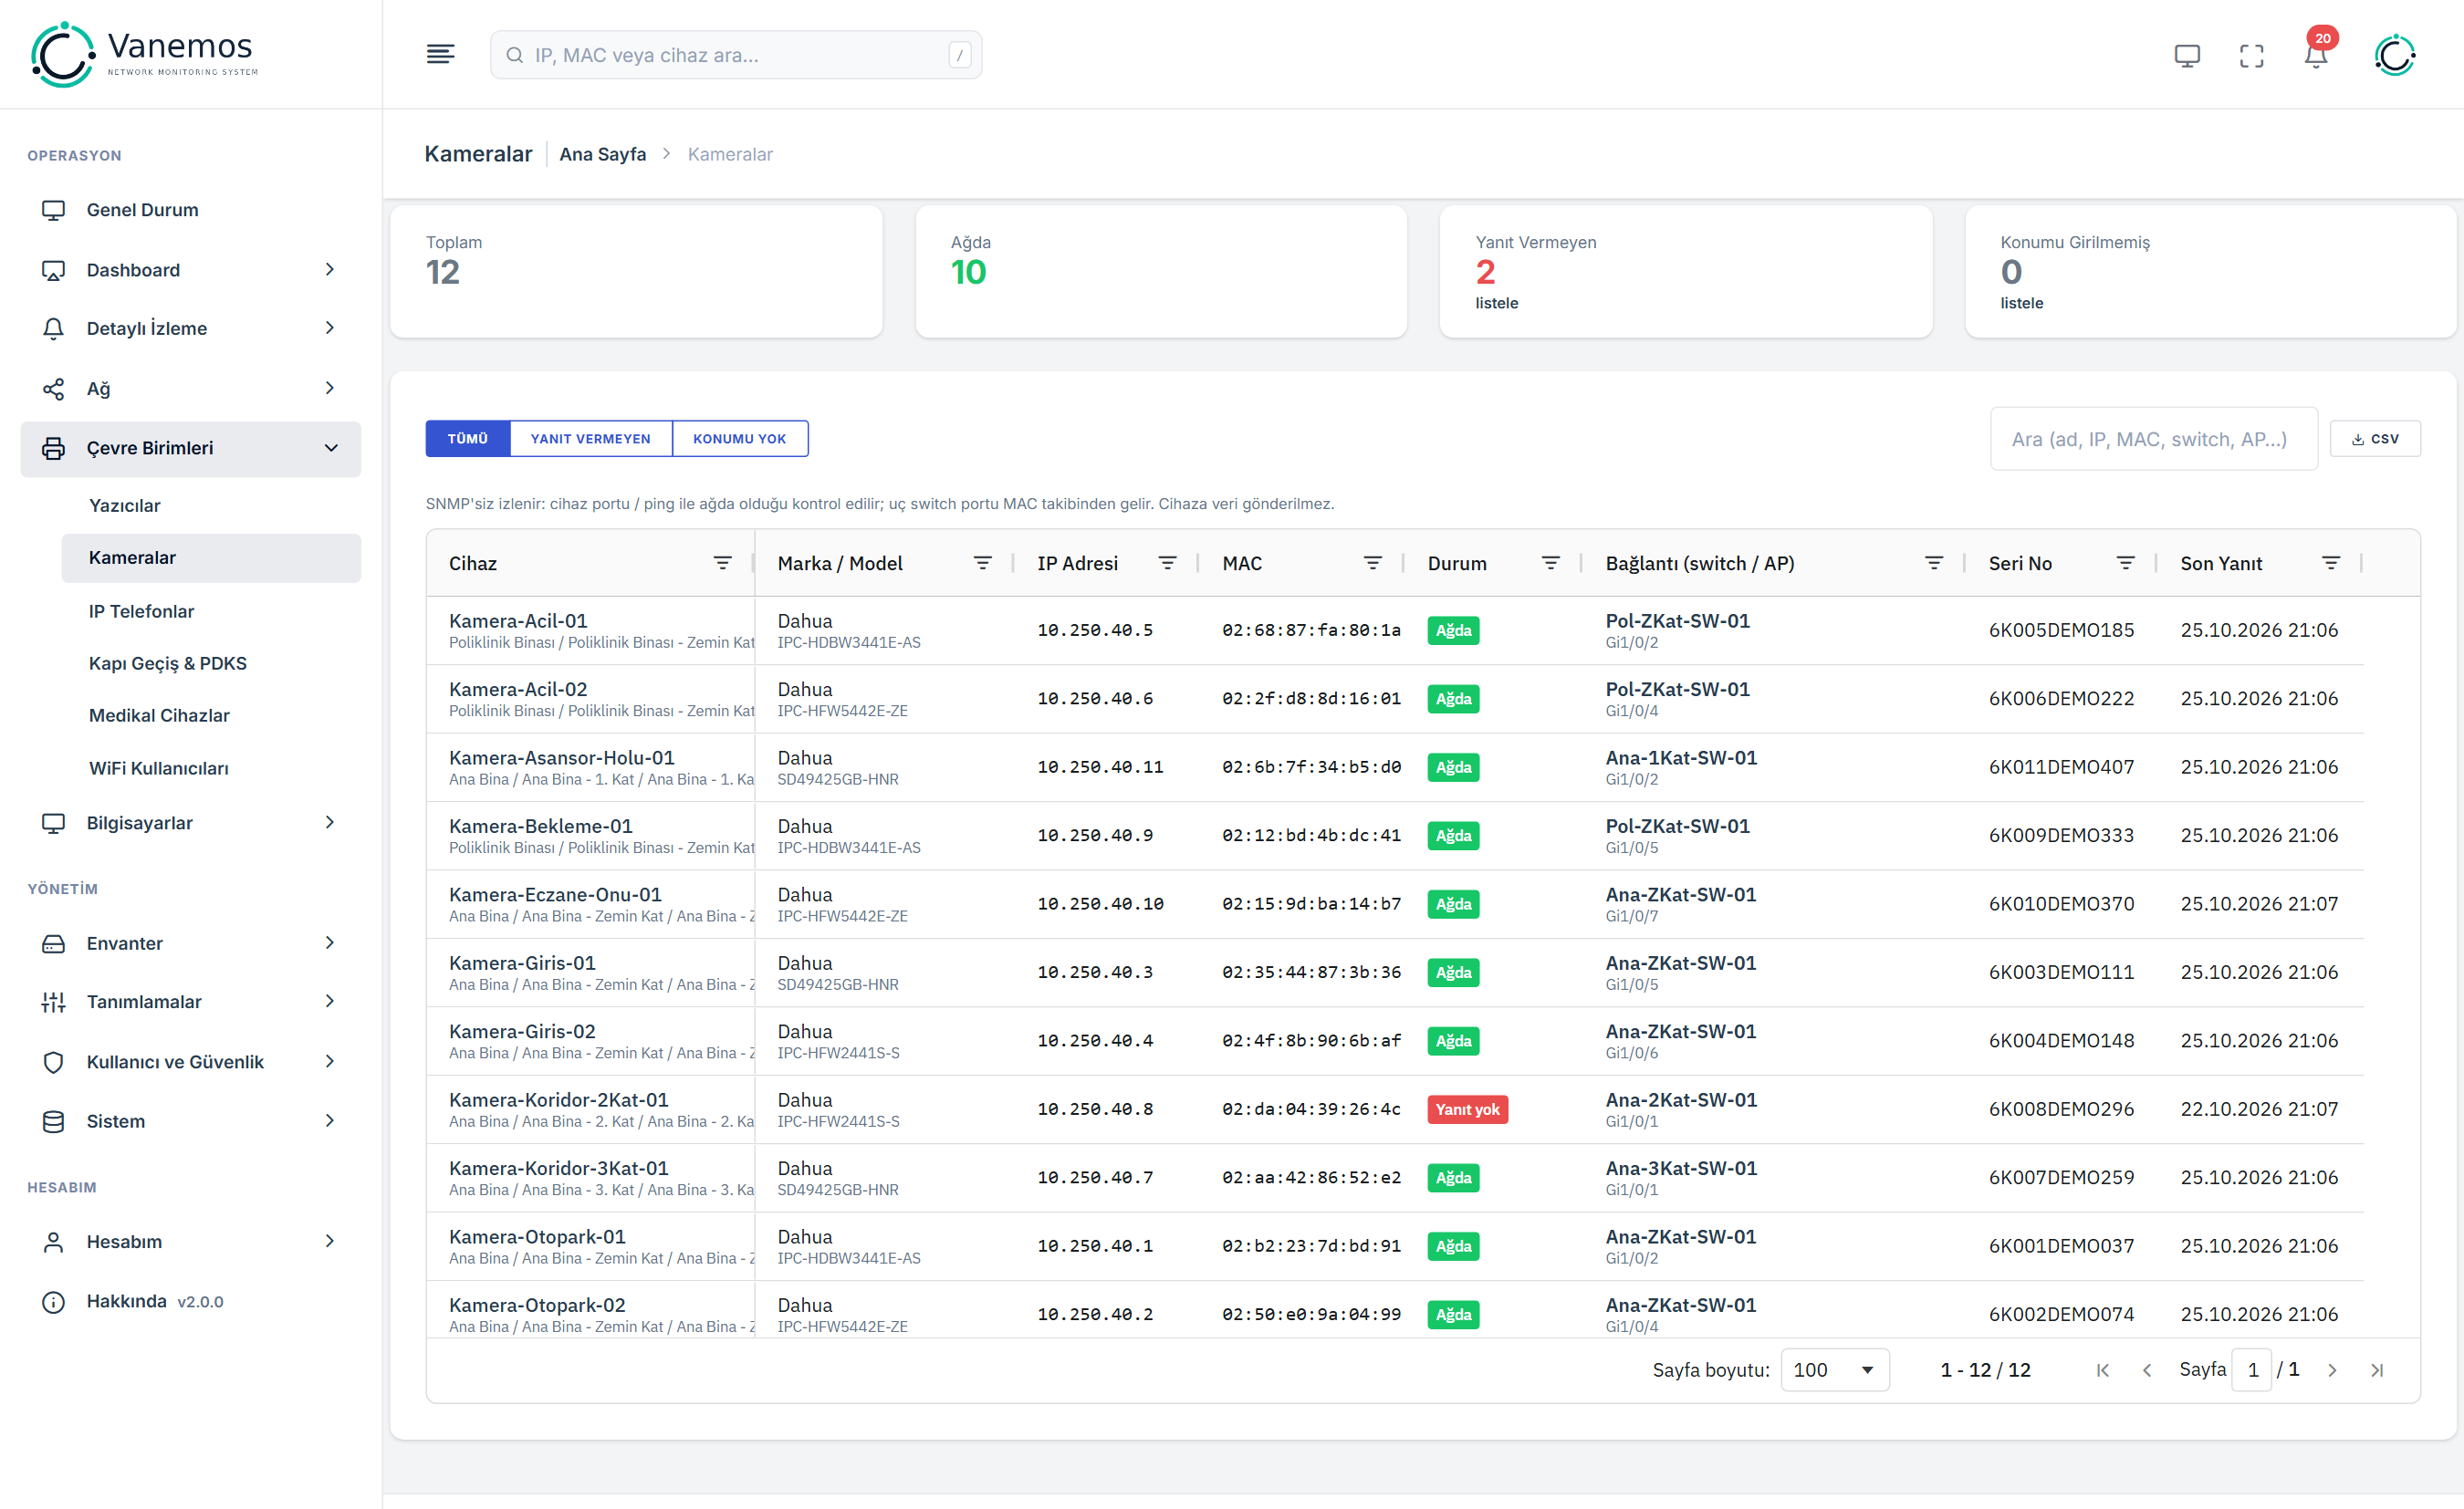
Task: Click listele under Konumu Girilmemiş card
Action: point(2021,303)
